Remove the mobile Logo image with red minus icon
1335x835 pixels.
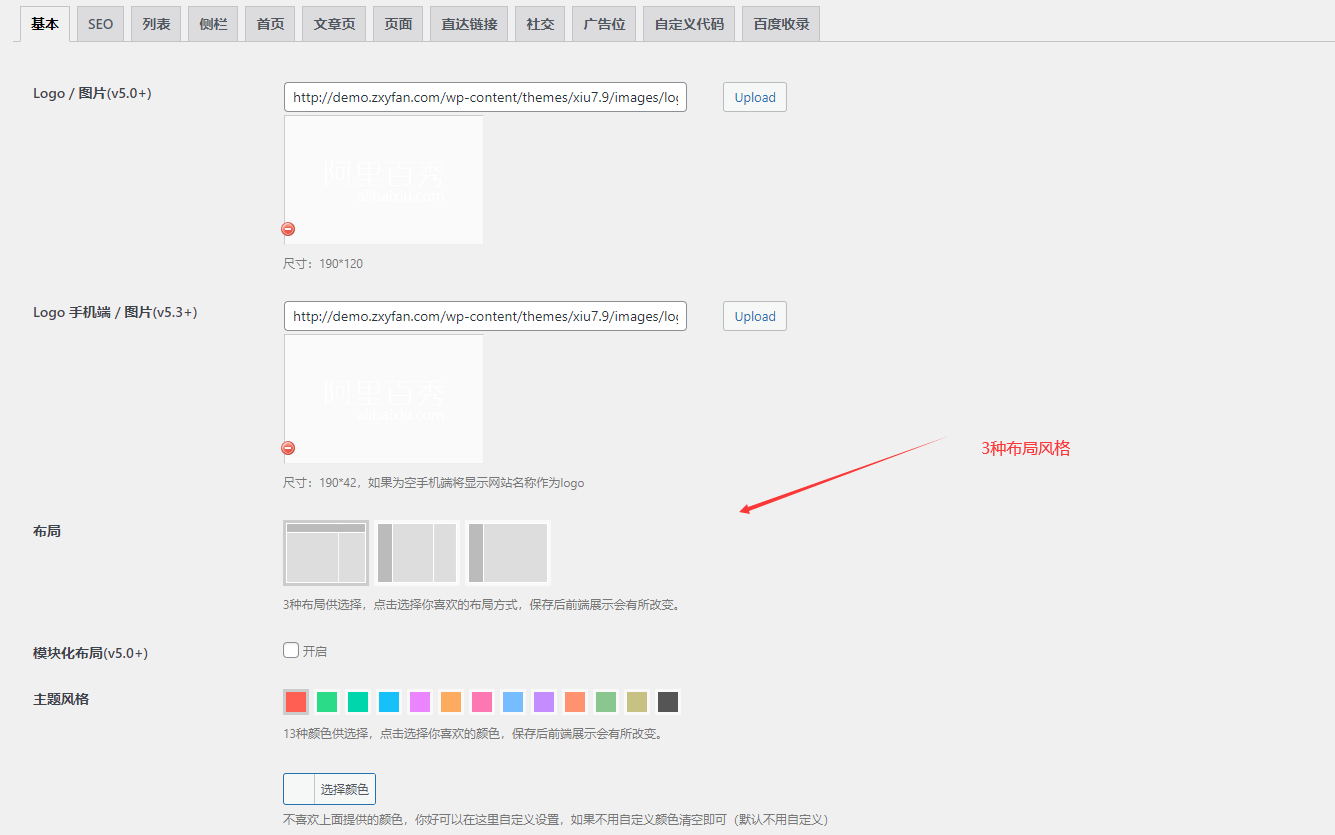[288, 448]
